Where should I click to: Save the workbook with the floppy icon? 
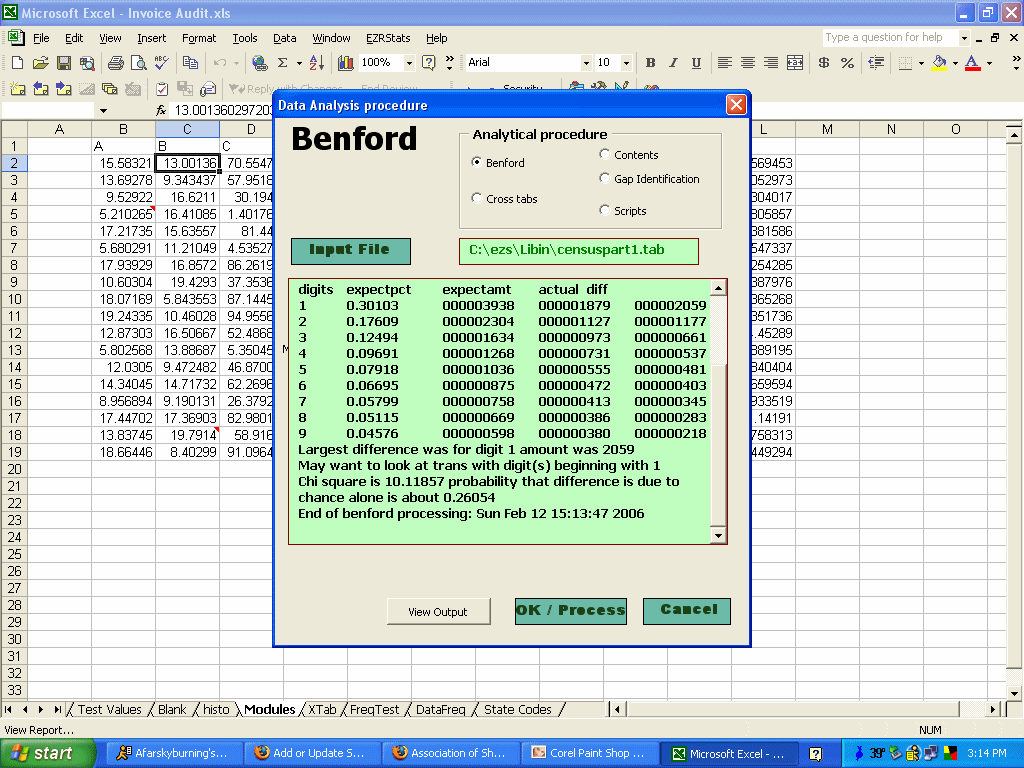coord(63,63)
